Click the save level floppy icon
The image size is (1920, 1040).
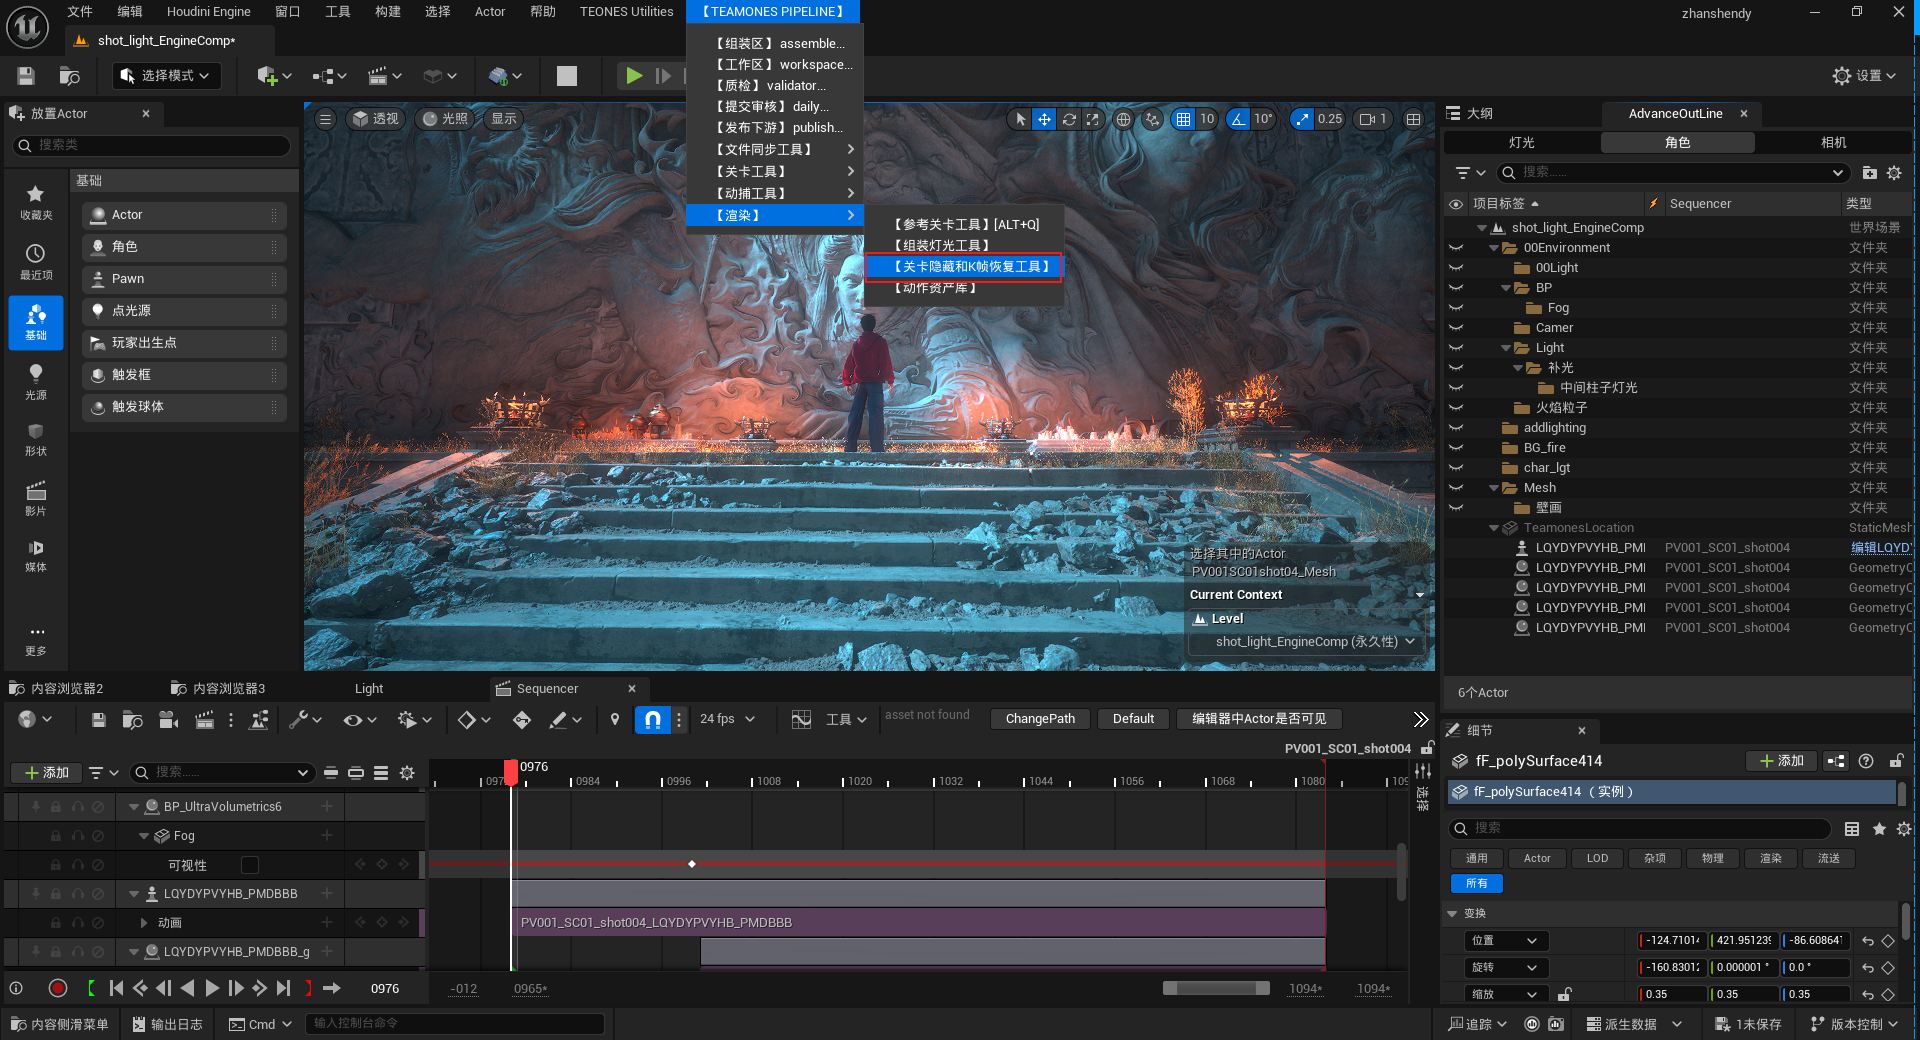coord(26,76)
